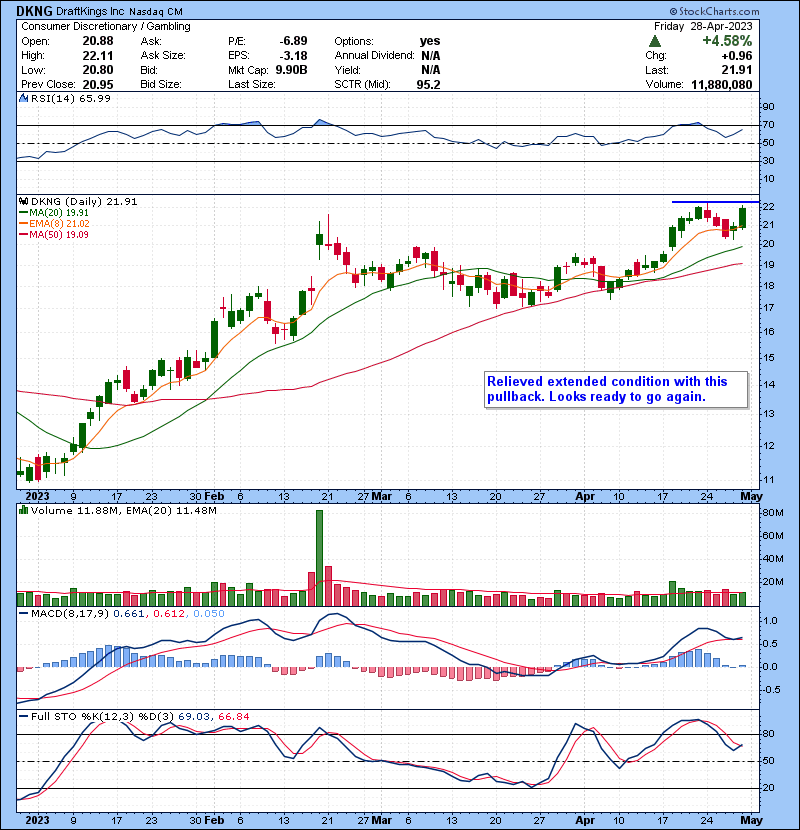Click the Mkt Cap value 9.90B

(x=291, y=70)
